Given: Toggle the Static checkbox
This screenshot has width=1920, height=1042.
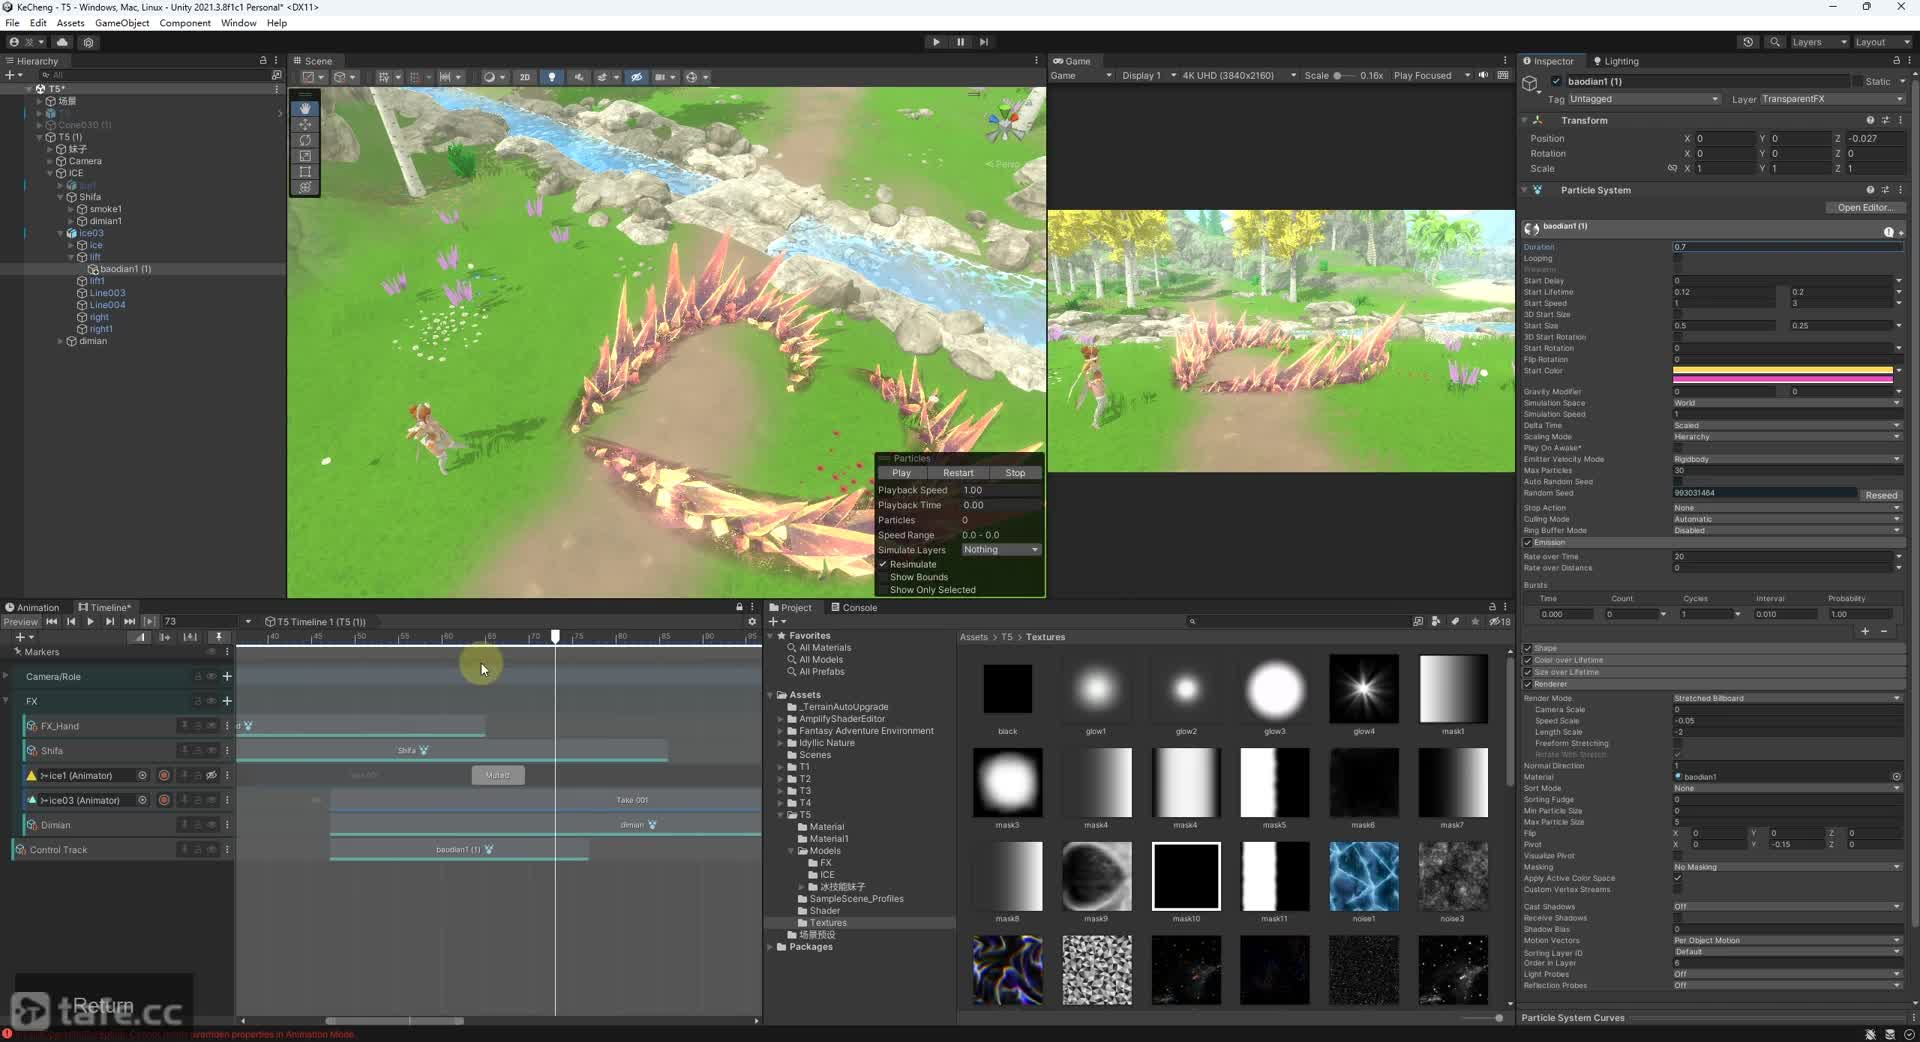Looking at the screenshot, I should [x=1859, y=81].
